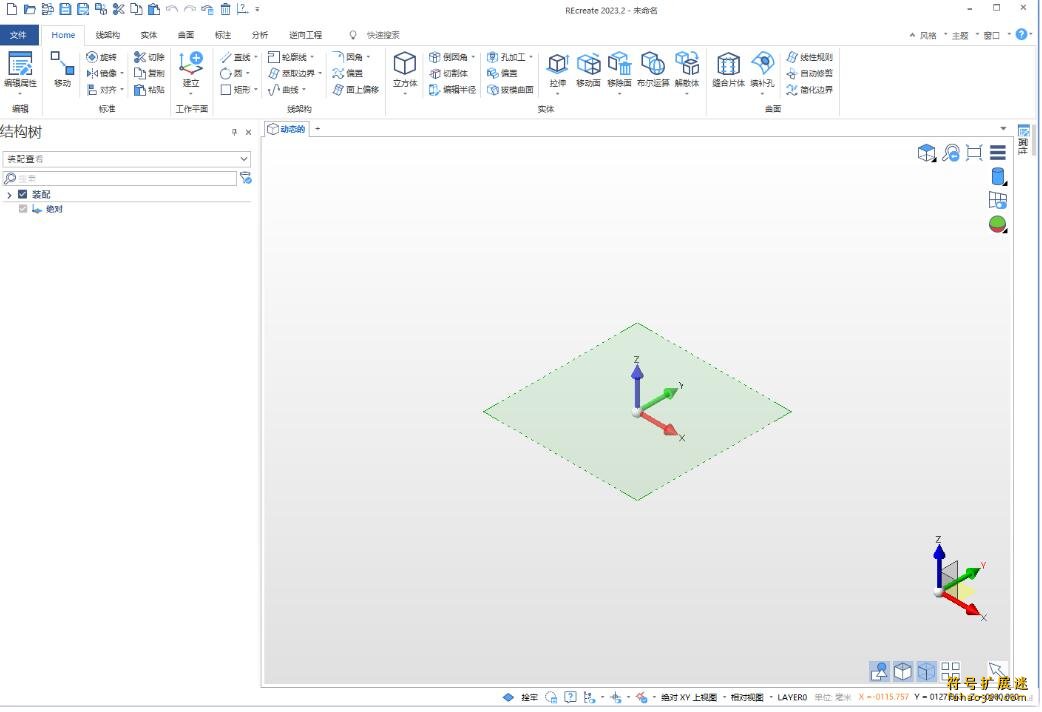Click the structure tree search field
This screenshot has width=1042, height=712.
120,178
